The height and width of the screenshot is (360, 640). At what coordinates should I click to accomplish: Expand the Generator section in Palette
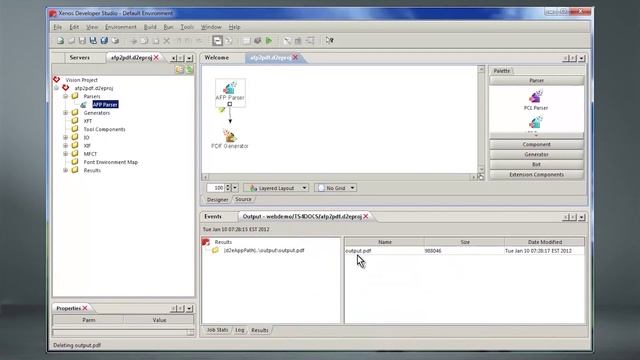pos(536,154)
